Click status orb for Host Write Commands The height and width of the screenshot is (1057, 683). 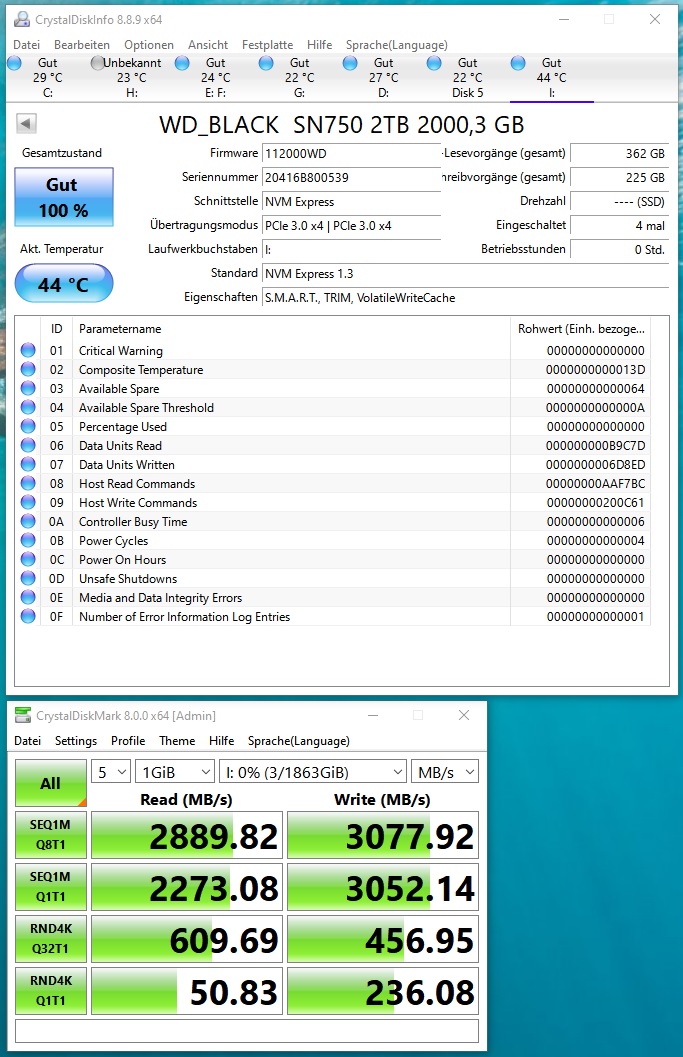pos(28,502)
